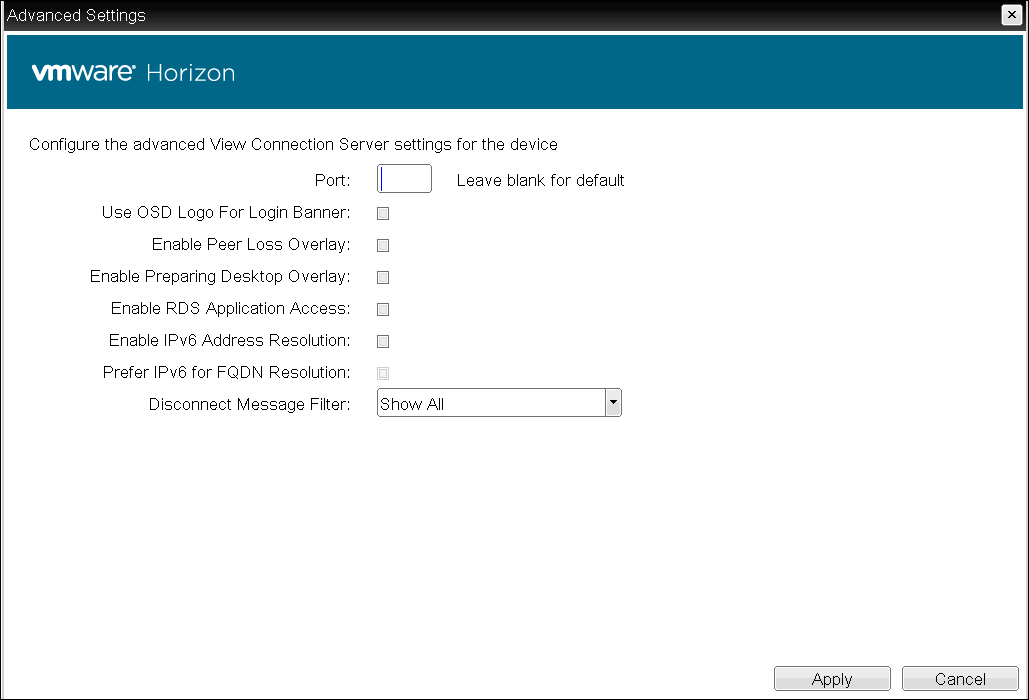The image size is (1029, 700).
Task: Check the Enable Peer Loss Overlay box
Action: click(383, 245)
